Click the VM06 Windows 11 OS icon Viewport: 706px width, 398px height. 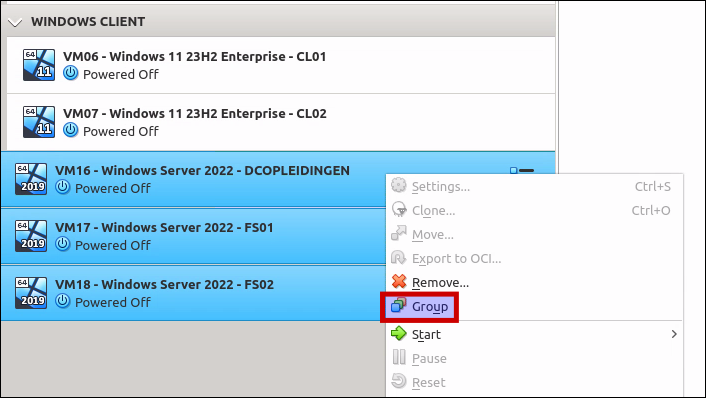[39, 65]
